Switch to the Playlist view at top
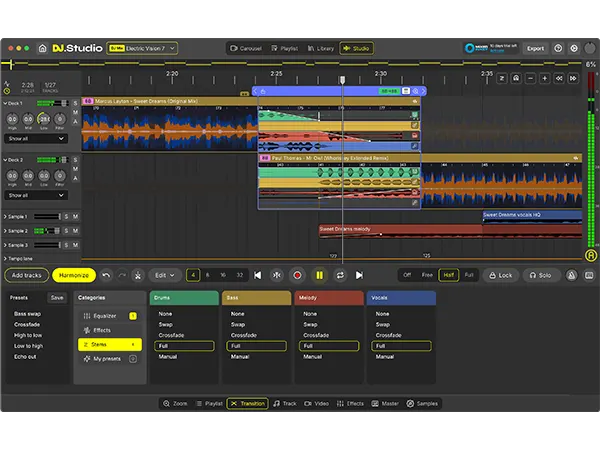 285,48
